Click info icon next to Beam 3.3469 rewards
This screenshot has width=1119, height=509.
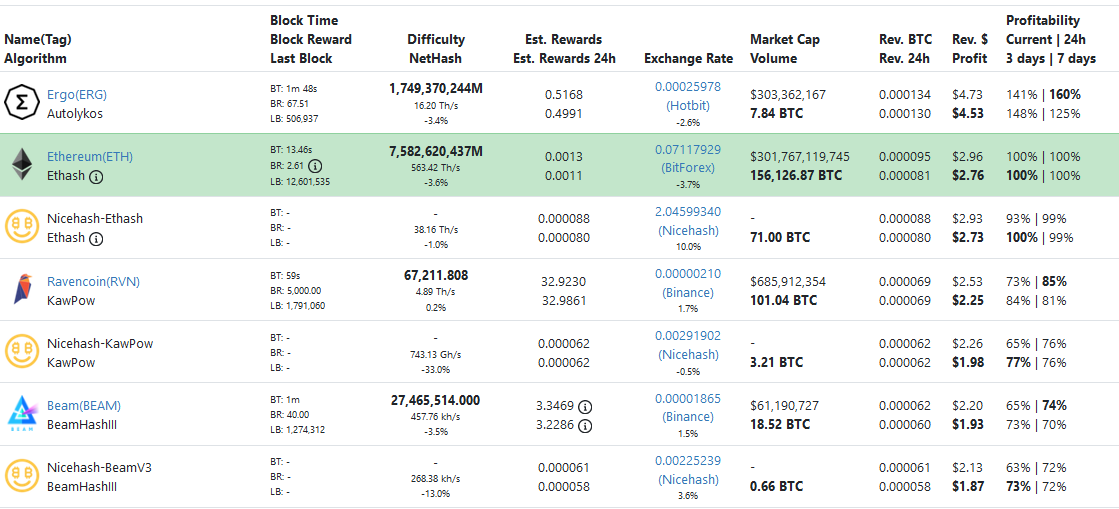[x=586, y=406]
